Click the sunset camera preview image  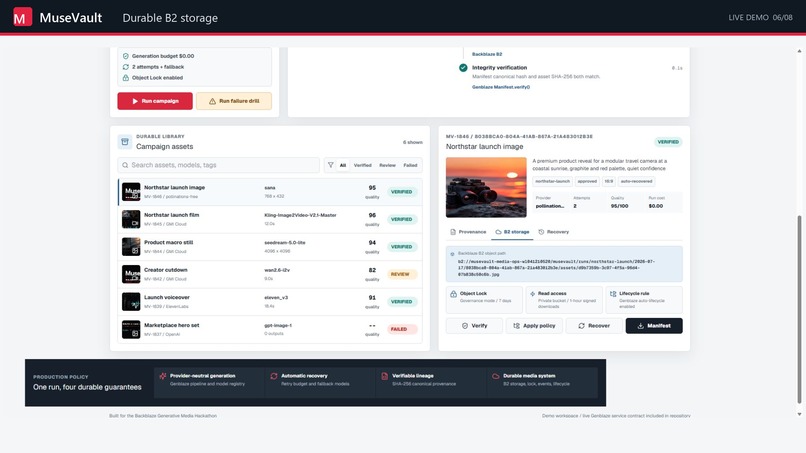[486, 187]
